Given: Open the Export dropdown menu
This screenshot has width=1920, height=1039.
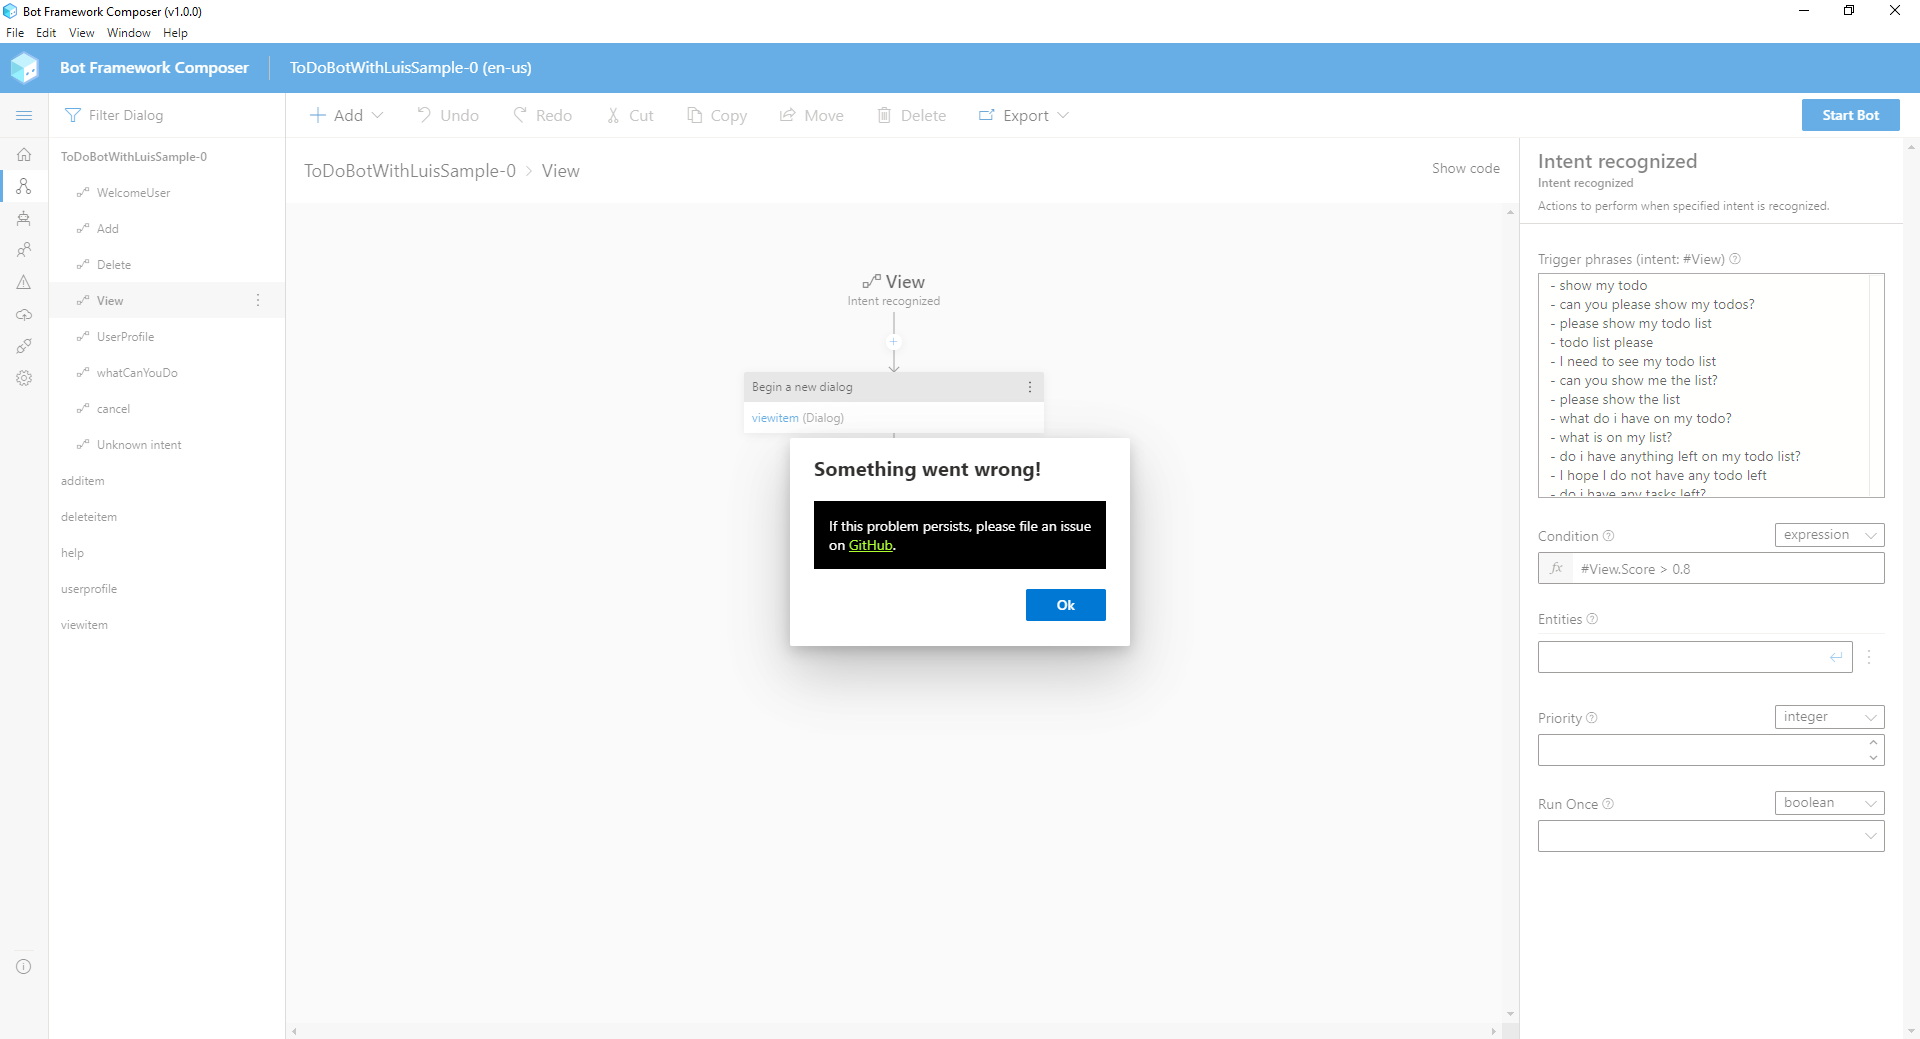Looking at the screenshot, I should point(1024,115).
